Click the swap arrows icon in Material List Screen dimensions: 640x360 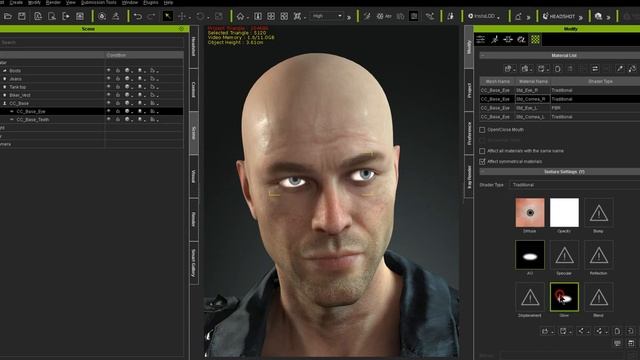pyautogui.click(x=595, y=69)
